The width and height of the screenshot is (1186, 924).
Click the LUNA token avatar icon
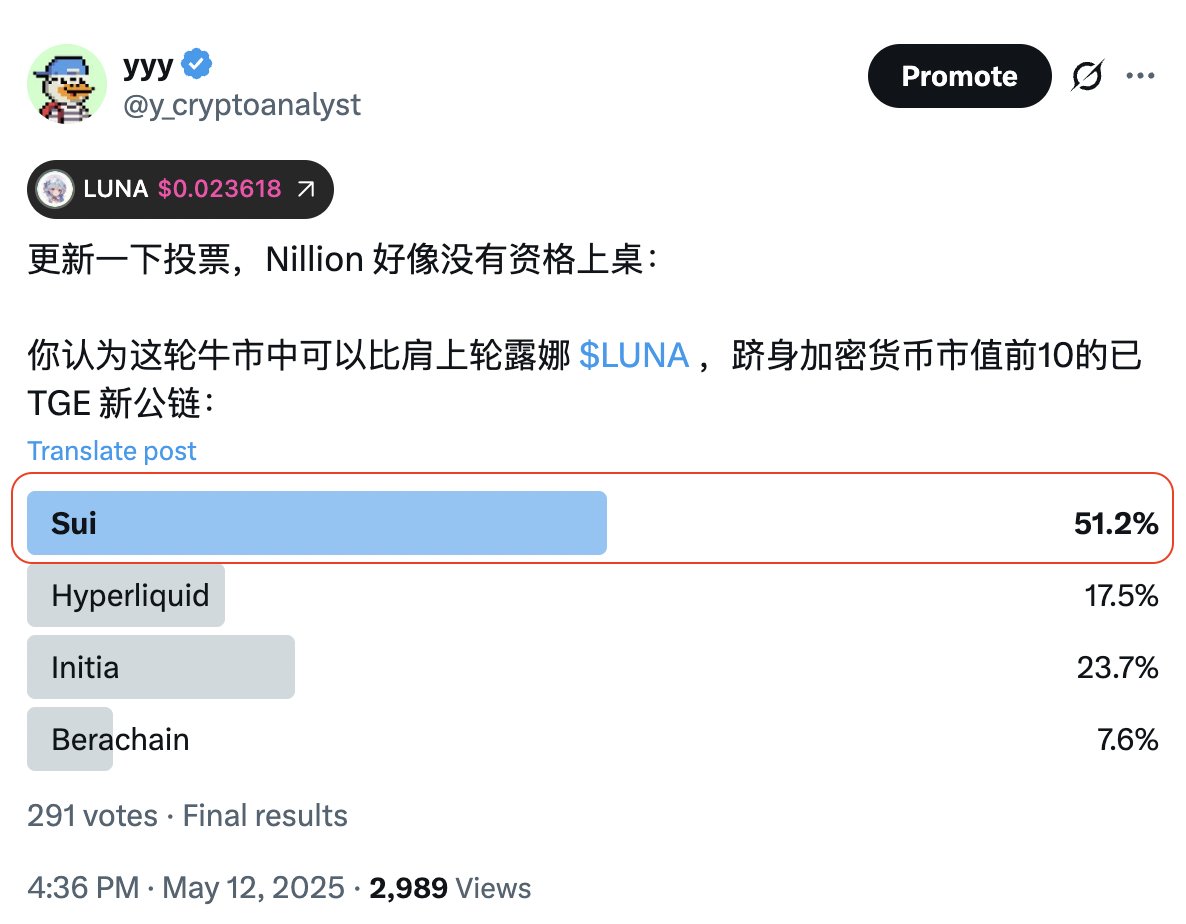[x=54, y=189]
